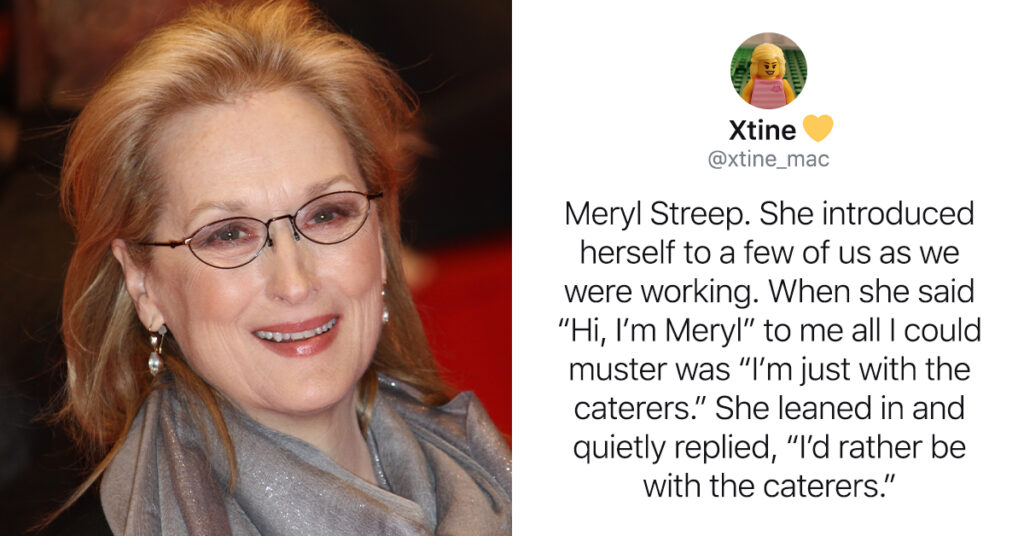1024x536 pixels.
Task: Select the Lego figure's blonde hair in avatar
Action: point(767,59)
